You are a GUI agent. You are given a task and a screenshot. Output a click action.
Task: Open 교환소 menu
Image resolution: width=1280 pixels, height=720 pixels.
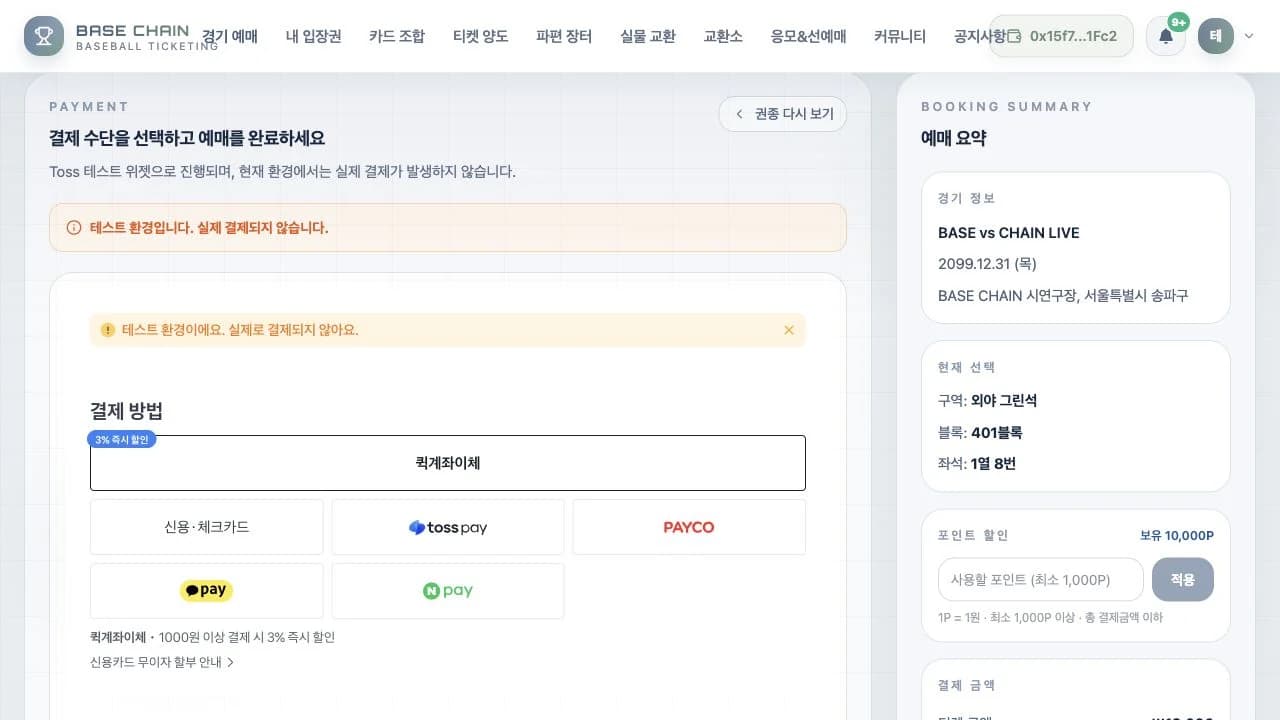[x=723, y=36]
